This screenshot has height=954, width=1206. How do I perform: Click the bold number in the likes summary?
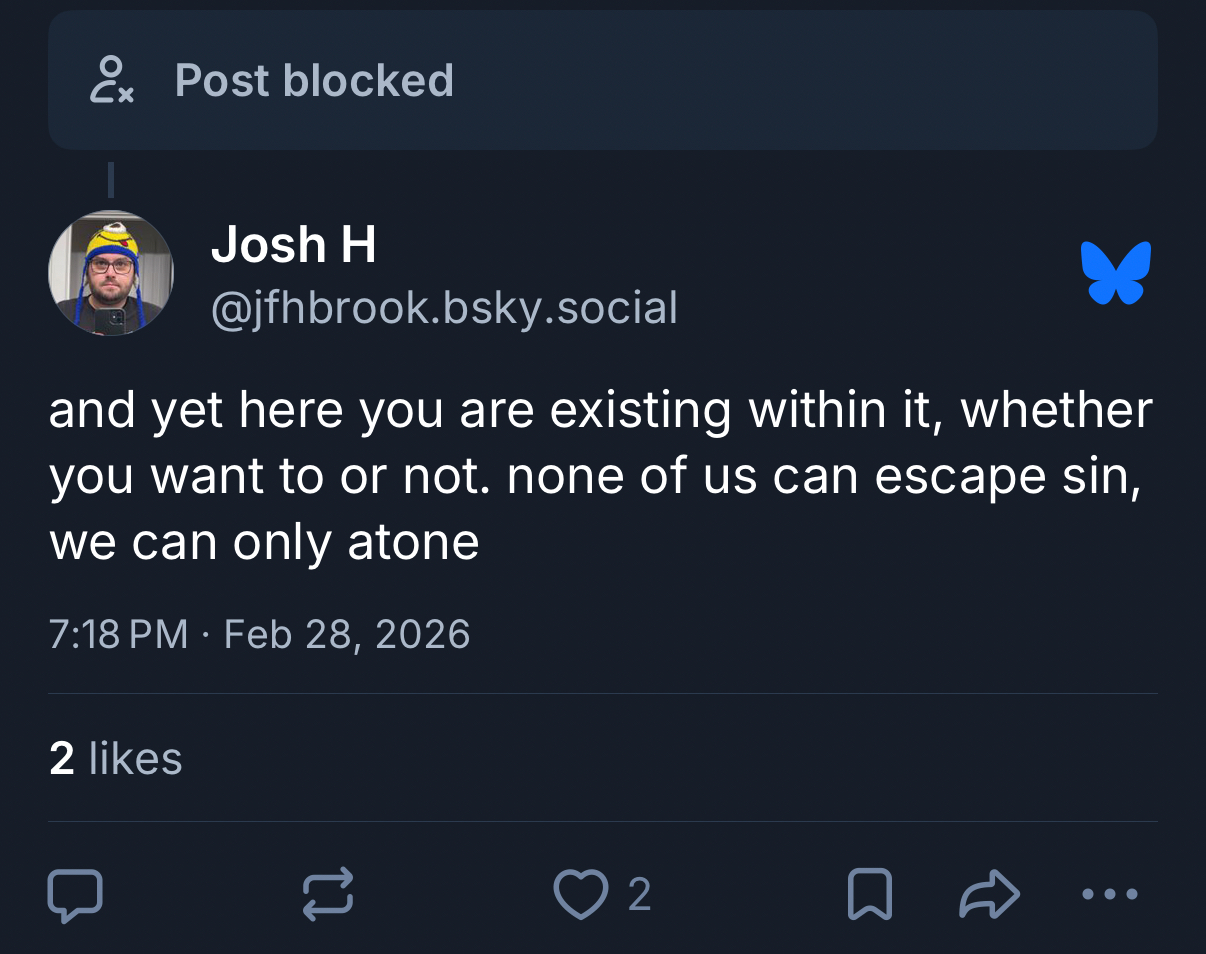pos(62,758)
